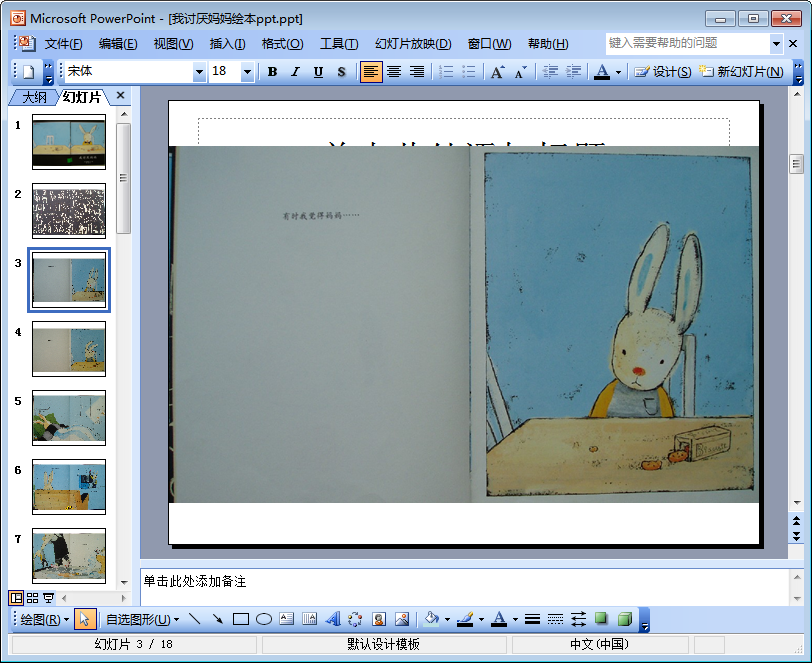Image resolution: width=812 pixels, height=663 pixels.
Task: Open the 窗口 (Window) menu
Action: [x=489, y=44]
